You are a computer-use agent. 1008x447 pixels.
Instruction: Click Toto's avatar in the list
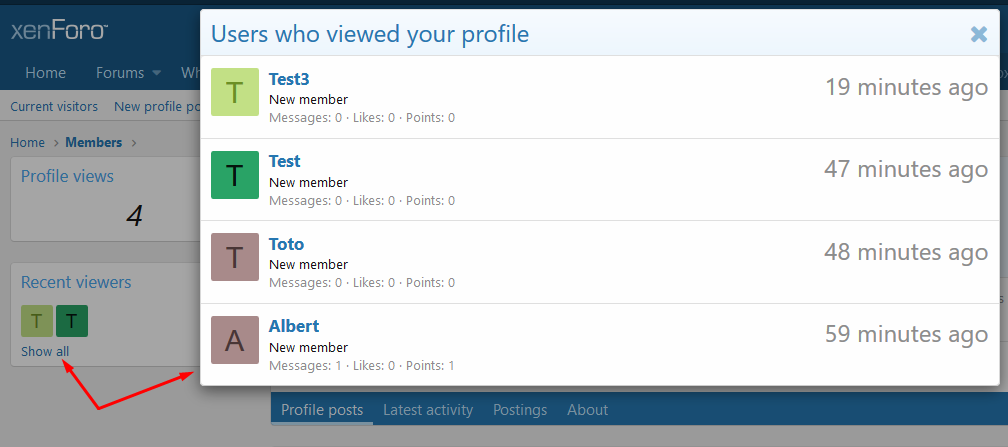coord(235,257)
